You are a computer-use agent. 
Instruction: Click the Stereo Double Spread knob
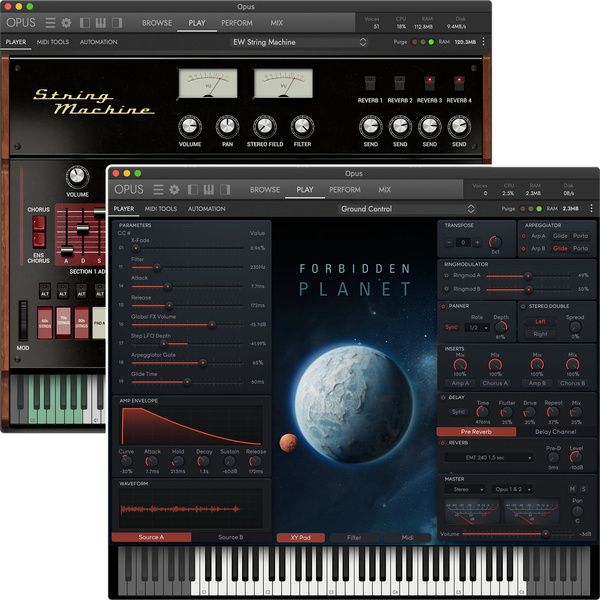[575, 327]
